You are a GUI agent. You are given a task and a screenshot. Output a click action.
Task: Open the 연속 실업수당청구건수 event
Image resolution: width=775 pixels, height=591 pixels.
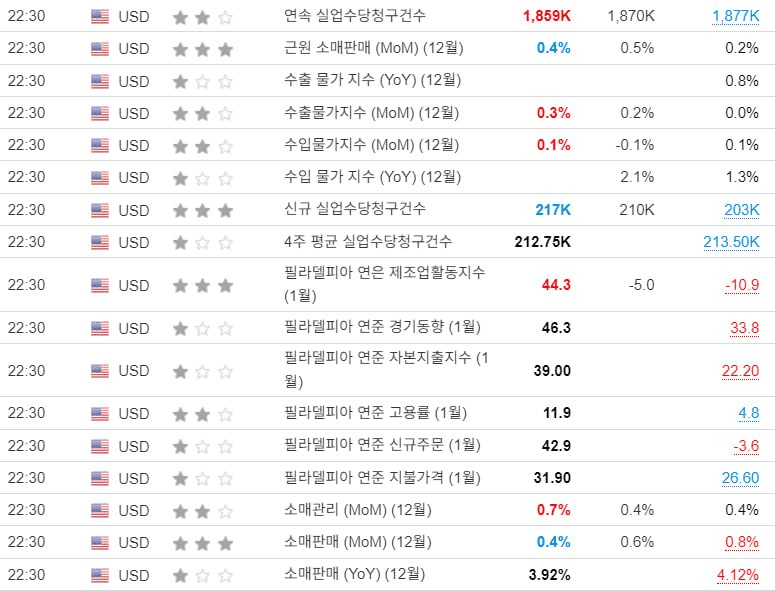(x=354, y=16)
